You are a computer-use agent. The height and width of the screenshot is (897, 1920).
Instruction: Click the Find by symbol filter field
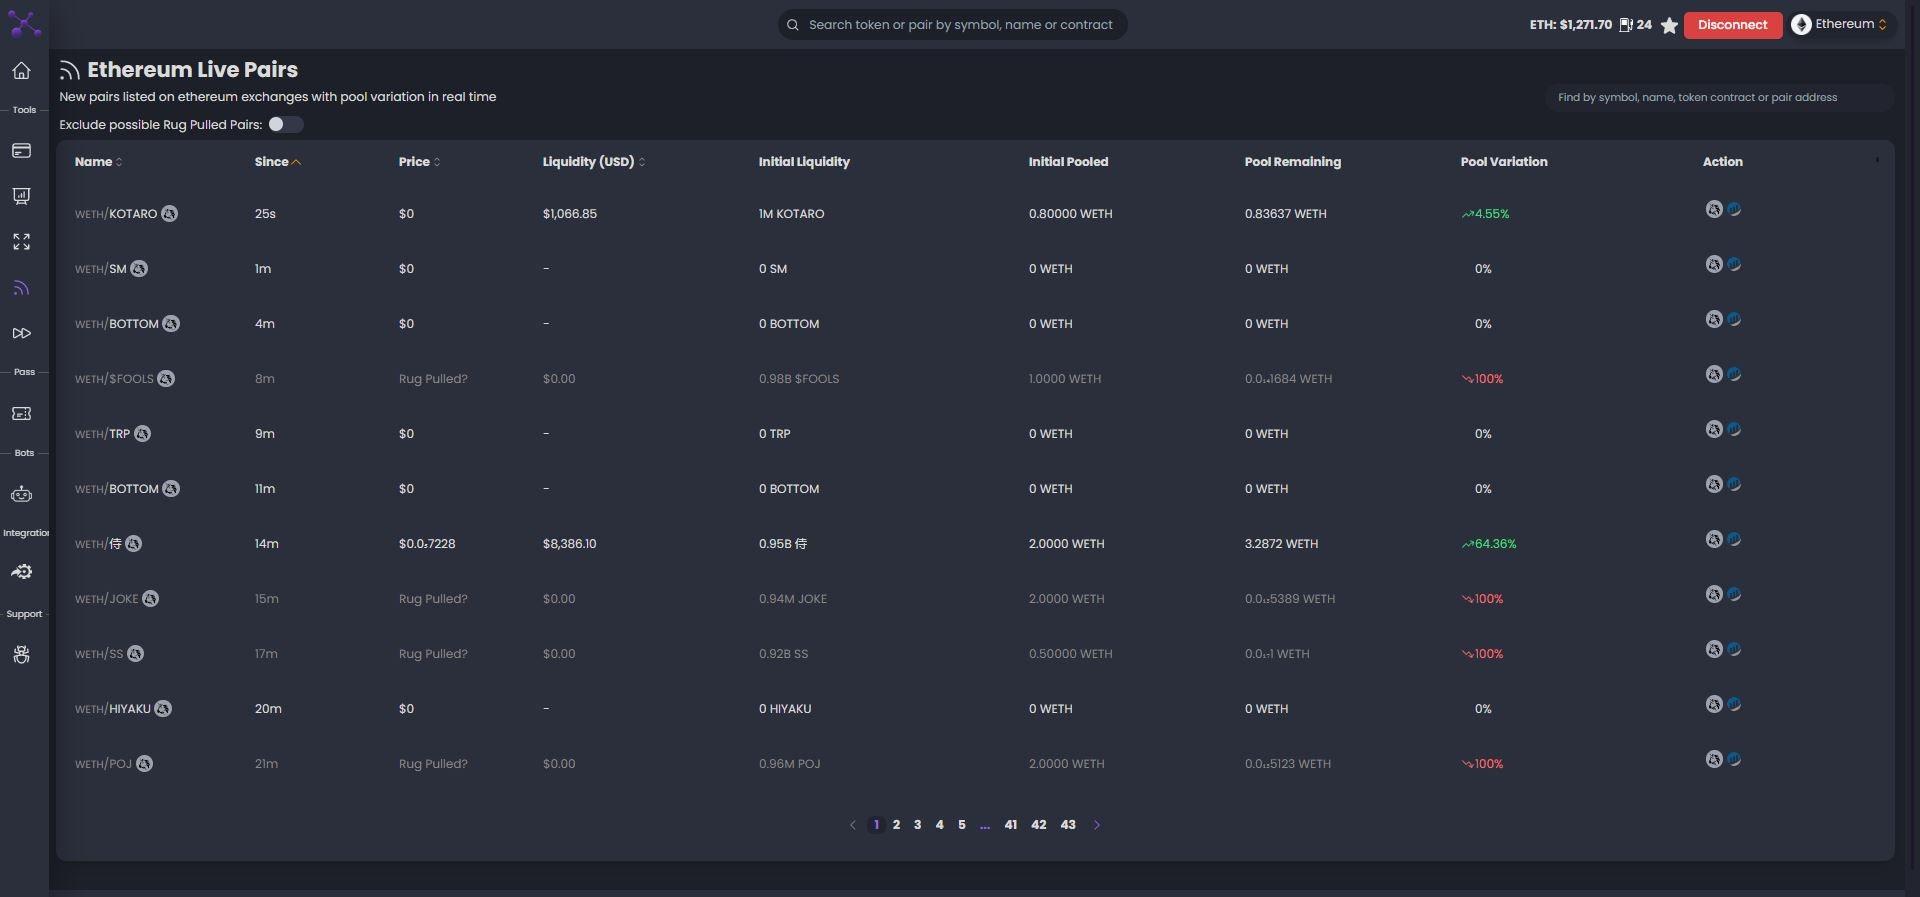(1716, 98)
